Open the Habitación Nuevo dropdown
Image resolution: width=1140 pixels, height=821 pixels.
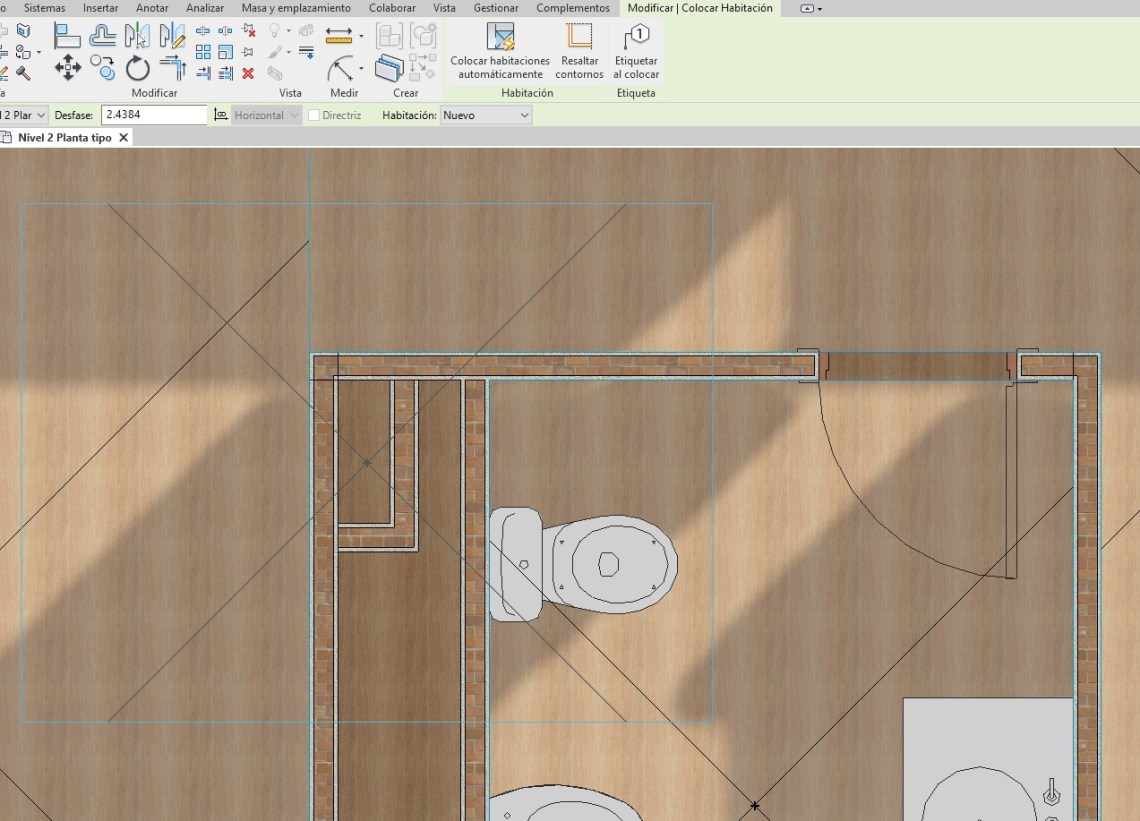pos(486,116)
